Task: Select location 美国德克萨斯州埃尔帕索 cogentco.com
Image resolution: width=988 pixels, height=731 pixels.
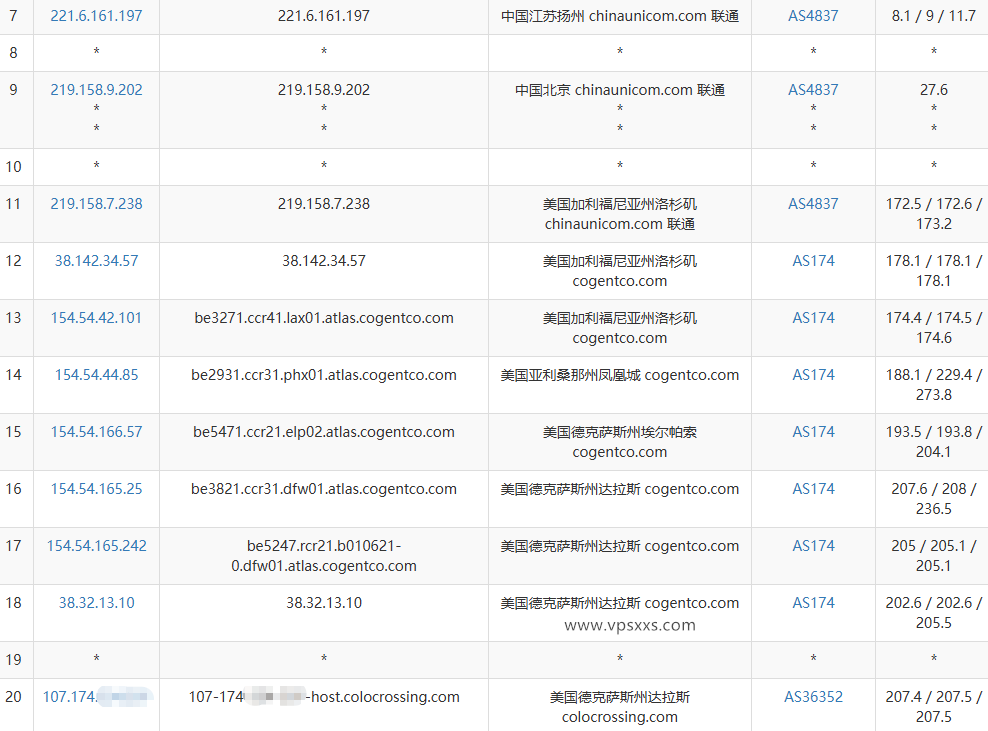Action: (620, 442)
